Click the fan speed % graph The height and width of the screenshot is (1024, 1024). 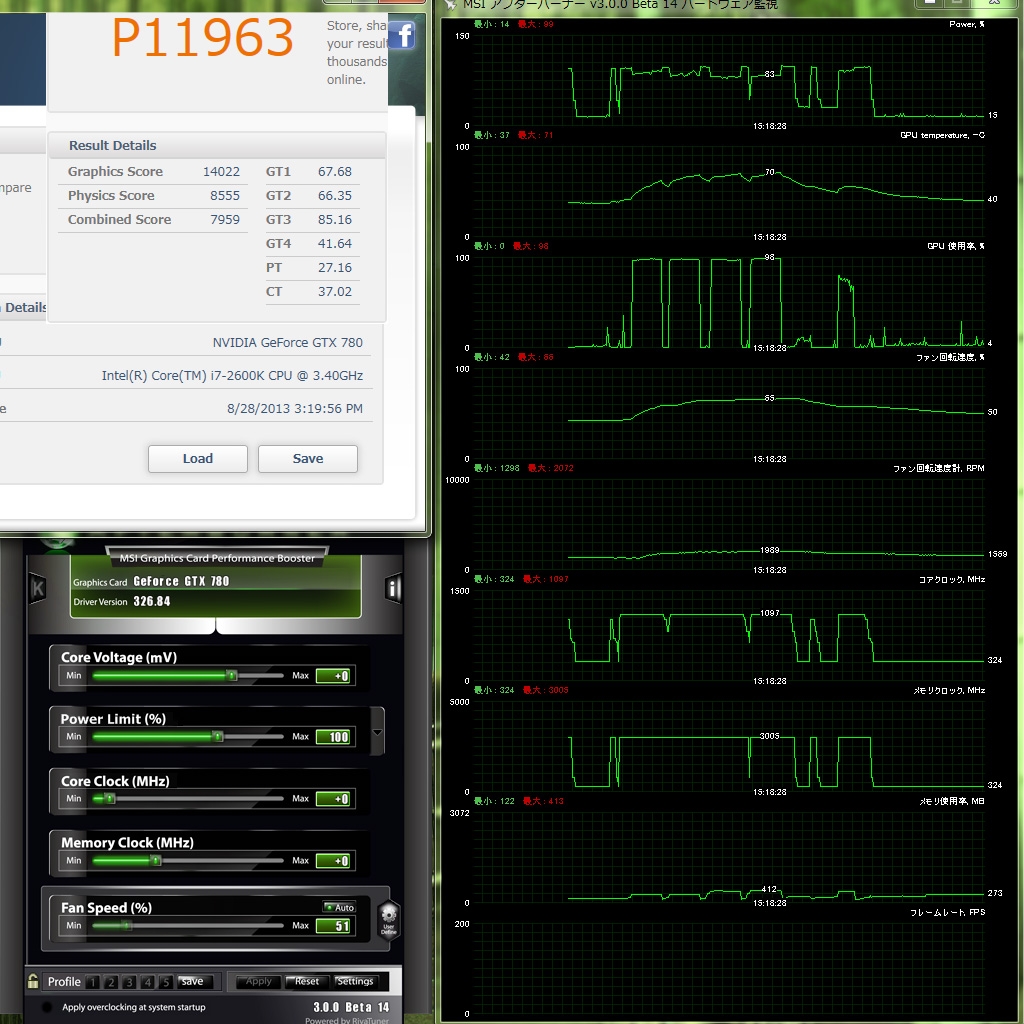pos(728,413)
